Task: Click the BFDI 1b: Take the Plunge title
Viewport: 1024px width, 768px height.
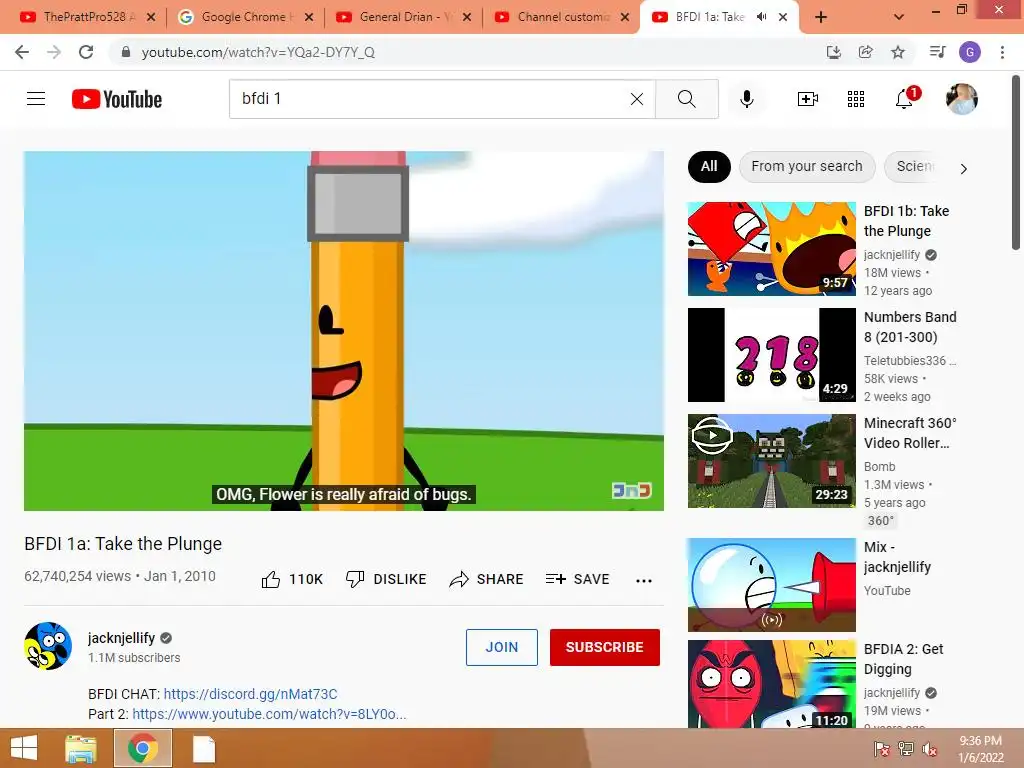Action: click(906, 221)
